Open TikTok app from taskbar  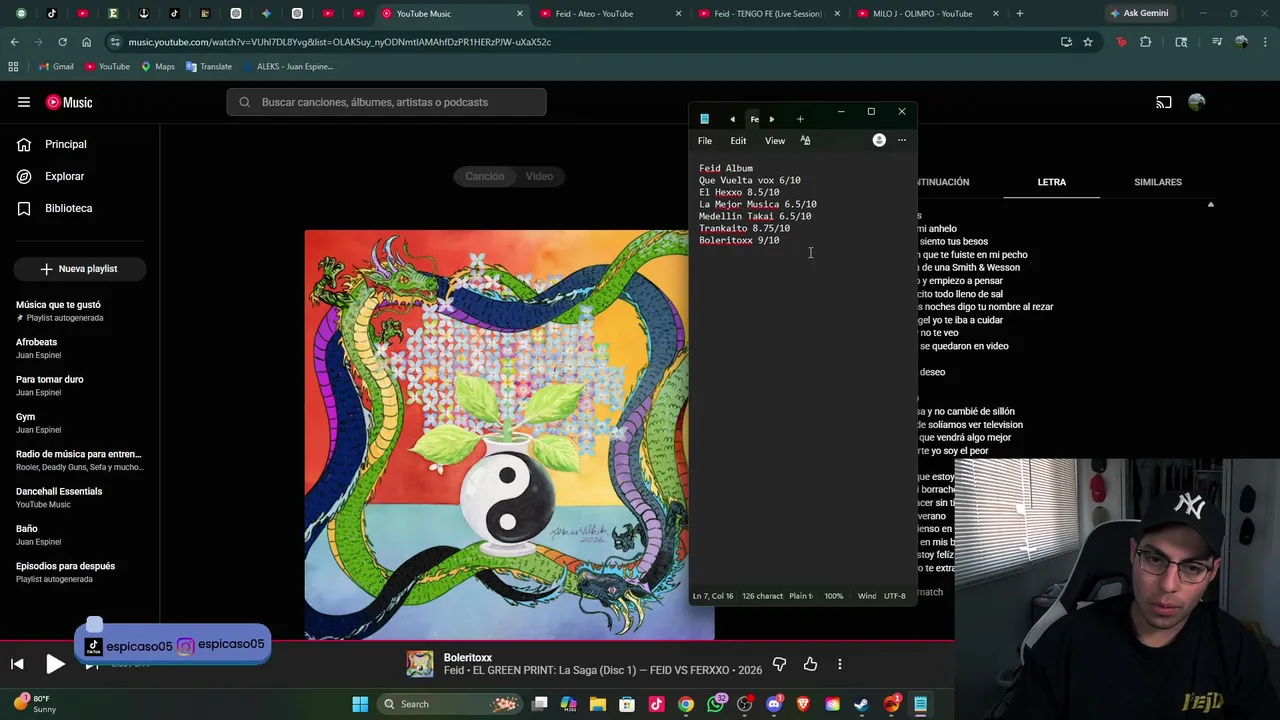coord(656,704)
